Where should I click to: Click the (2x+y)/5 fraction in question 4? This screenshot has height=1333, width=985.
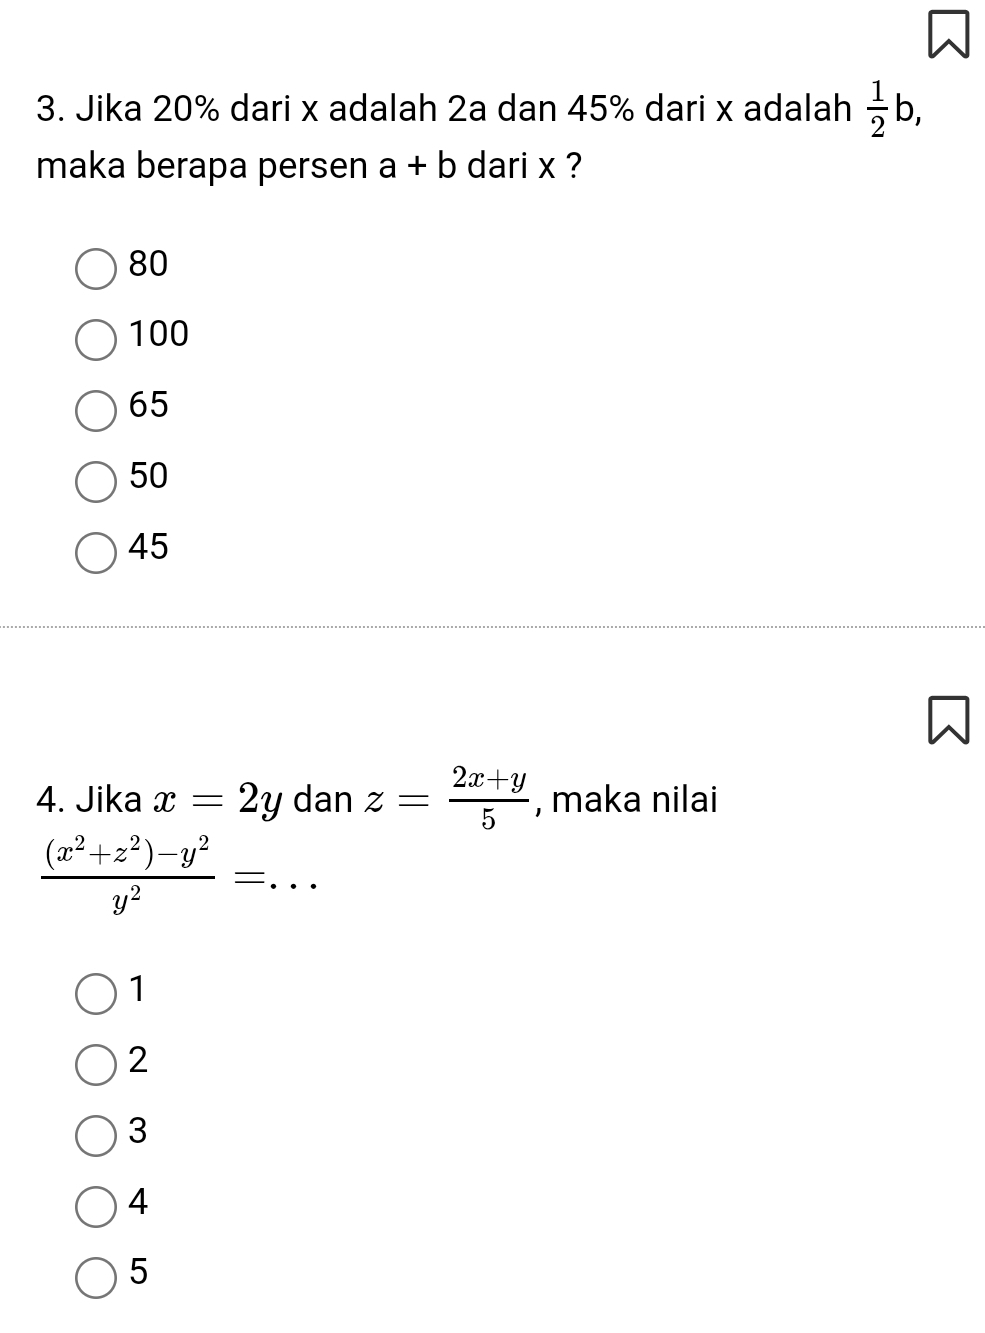click(x=489, y=797)
